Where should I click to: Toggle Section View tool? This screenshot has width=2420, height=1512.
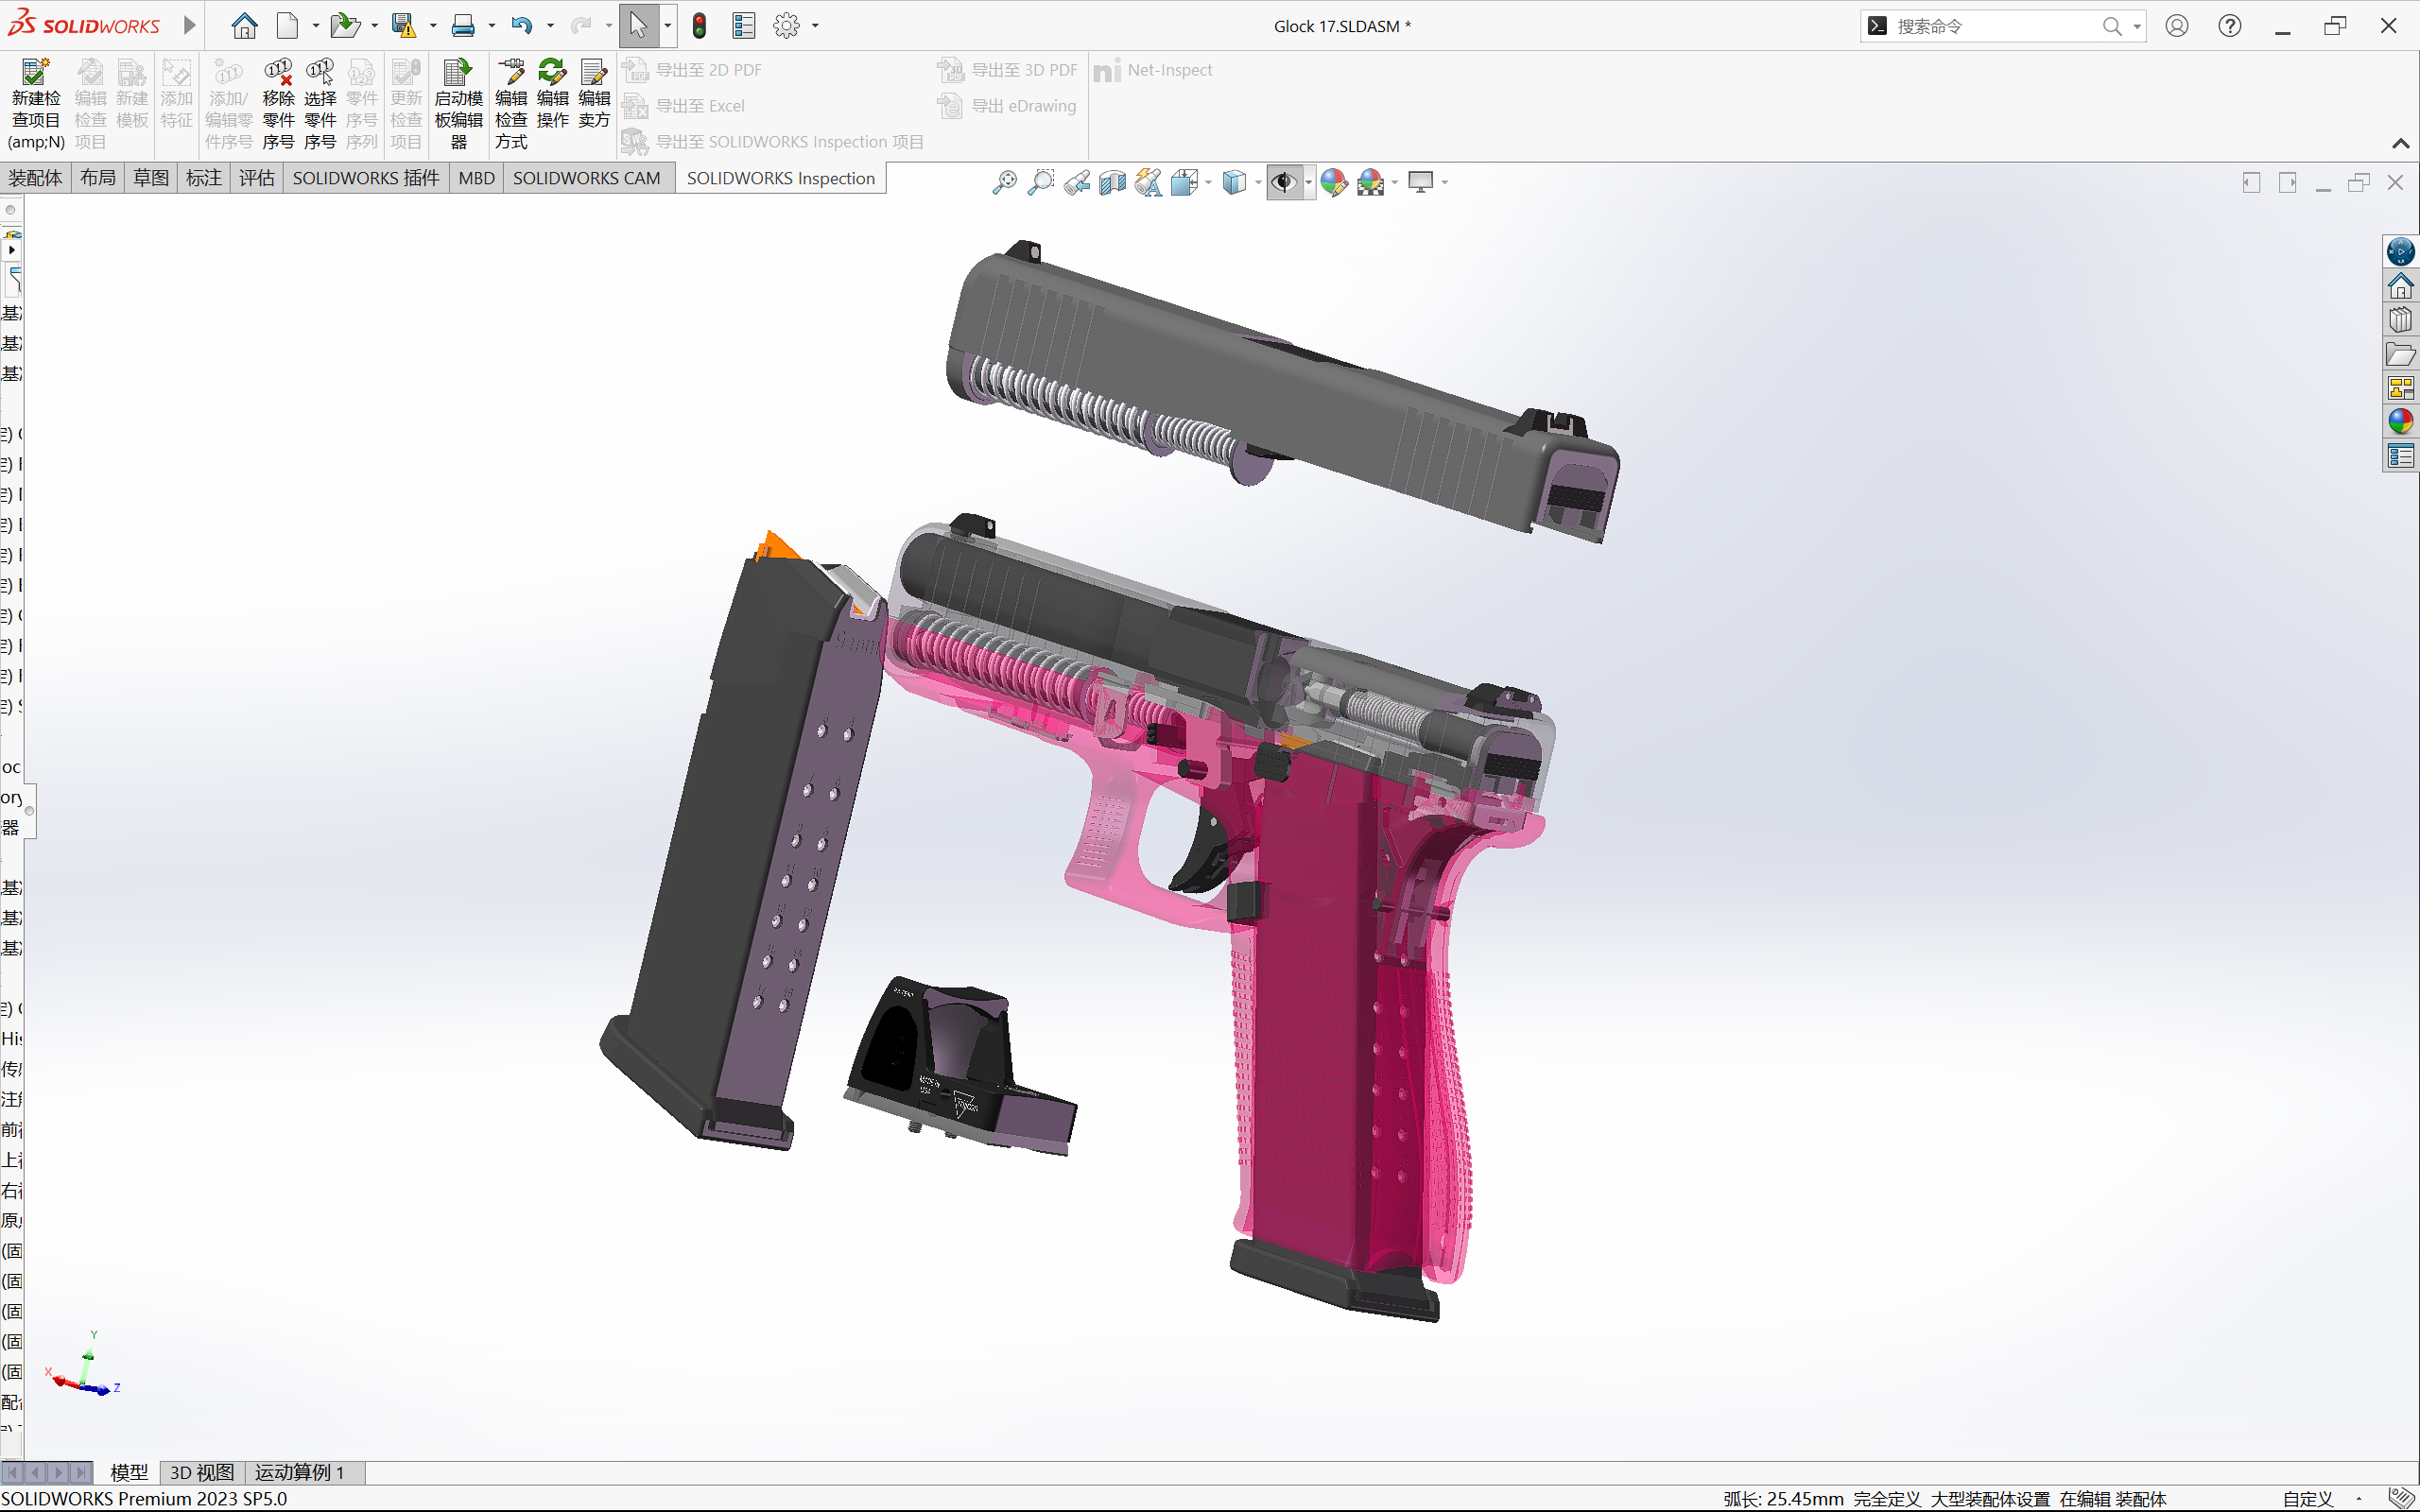pos(1112,182)
